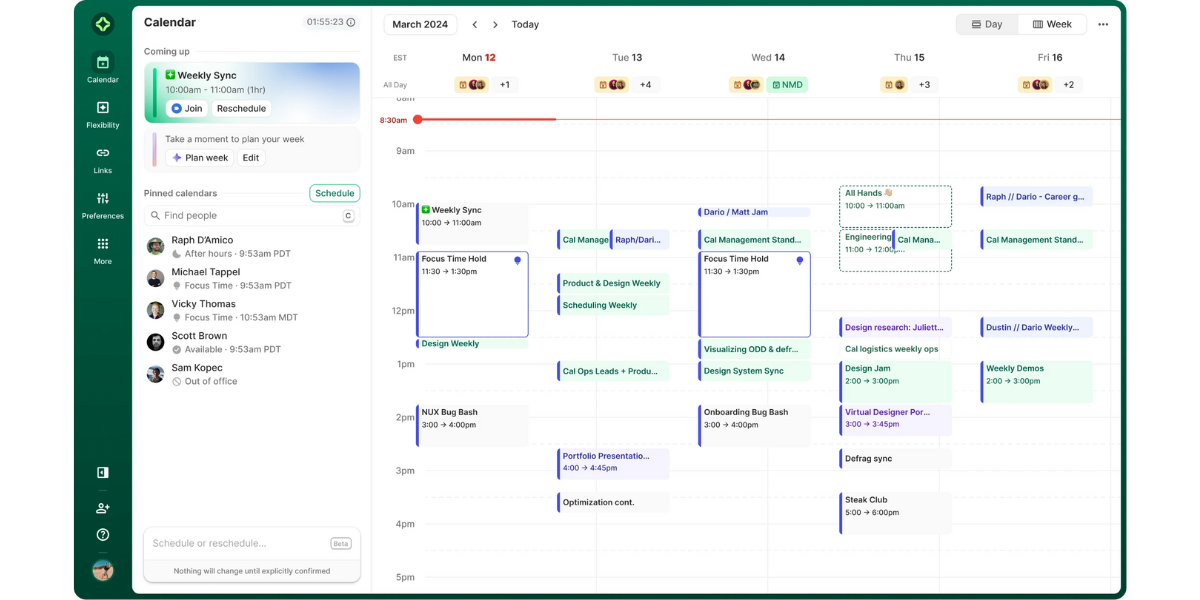Click the Find people search field
Screen dimensions: 1200x600
click(200, 215)
